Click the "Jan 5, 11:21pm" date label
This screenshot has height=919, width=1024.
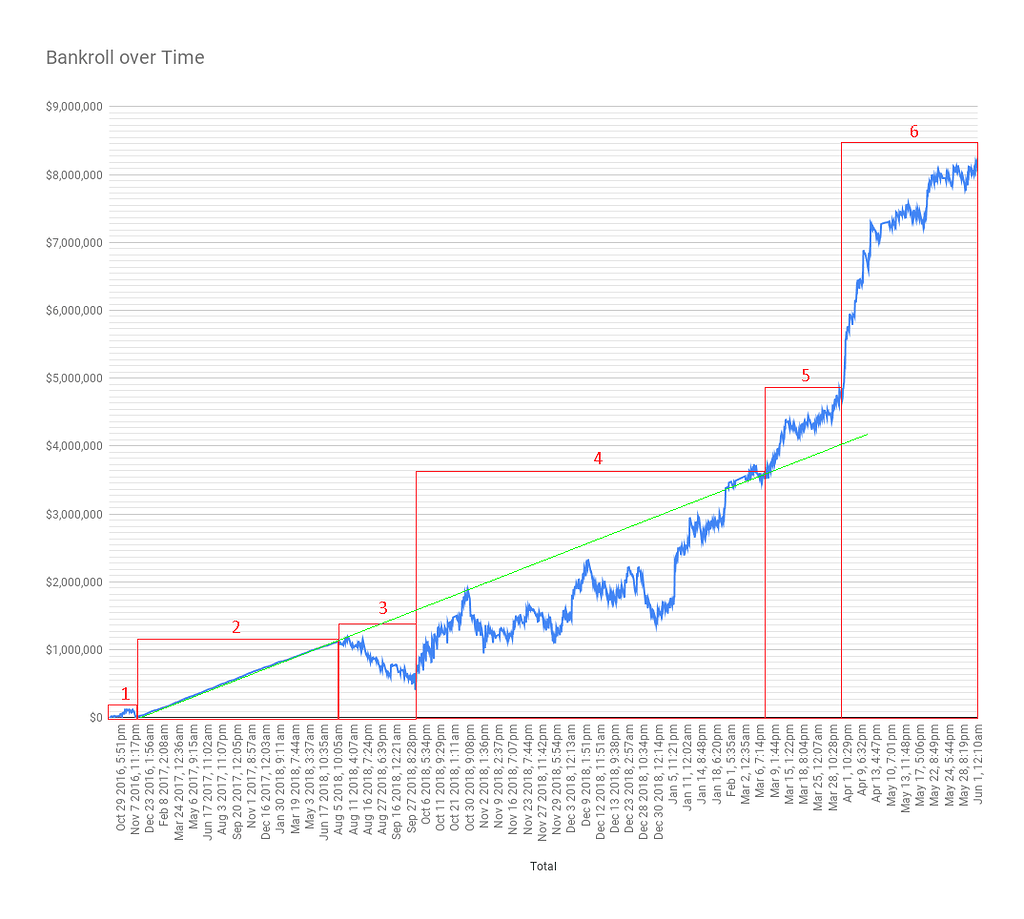click(x=672, y=763)
